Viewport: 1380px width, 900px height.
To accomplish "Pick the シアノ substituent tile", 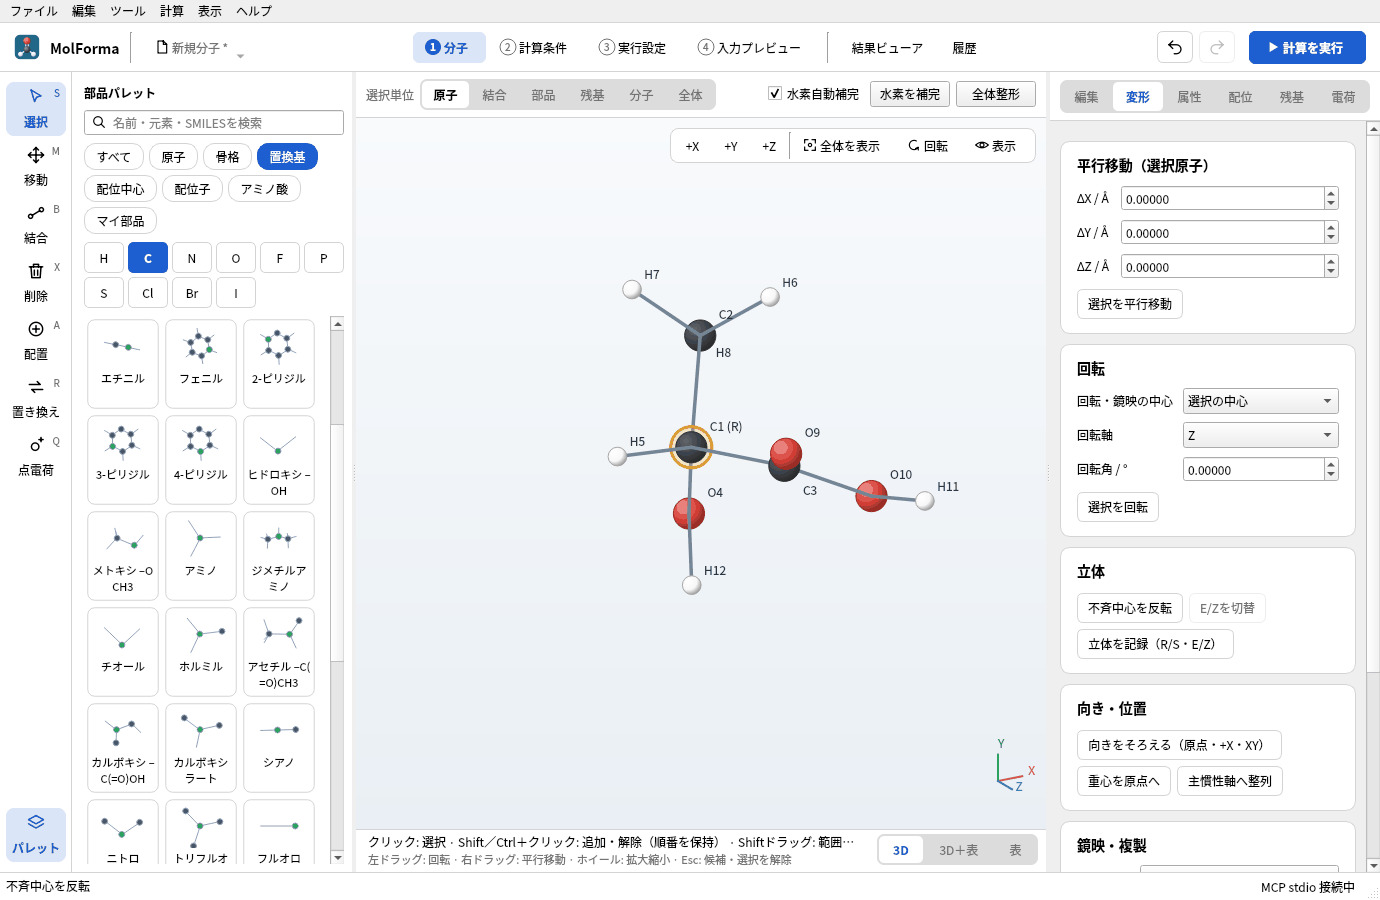I will [279, 747].
